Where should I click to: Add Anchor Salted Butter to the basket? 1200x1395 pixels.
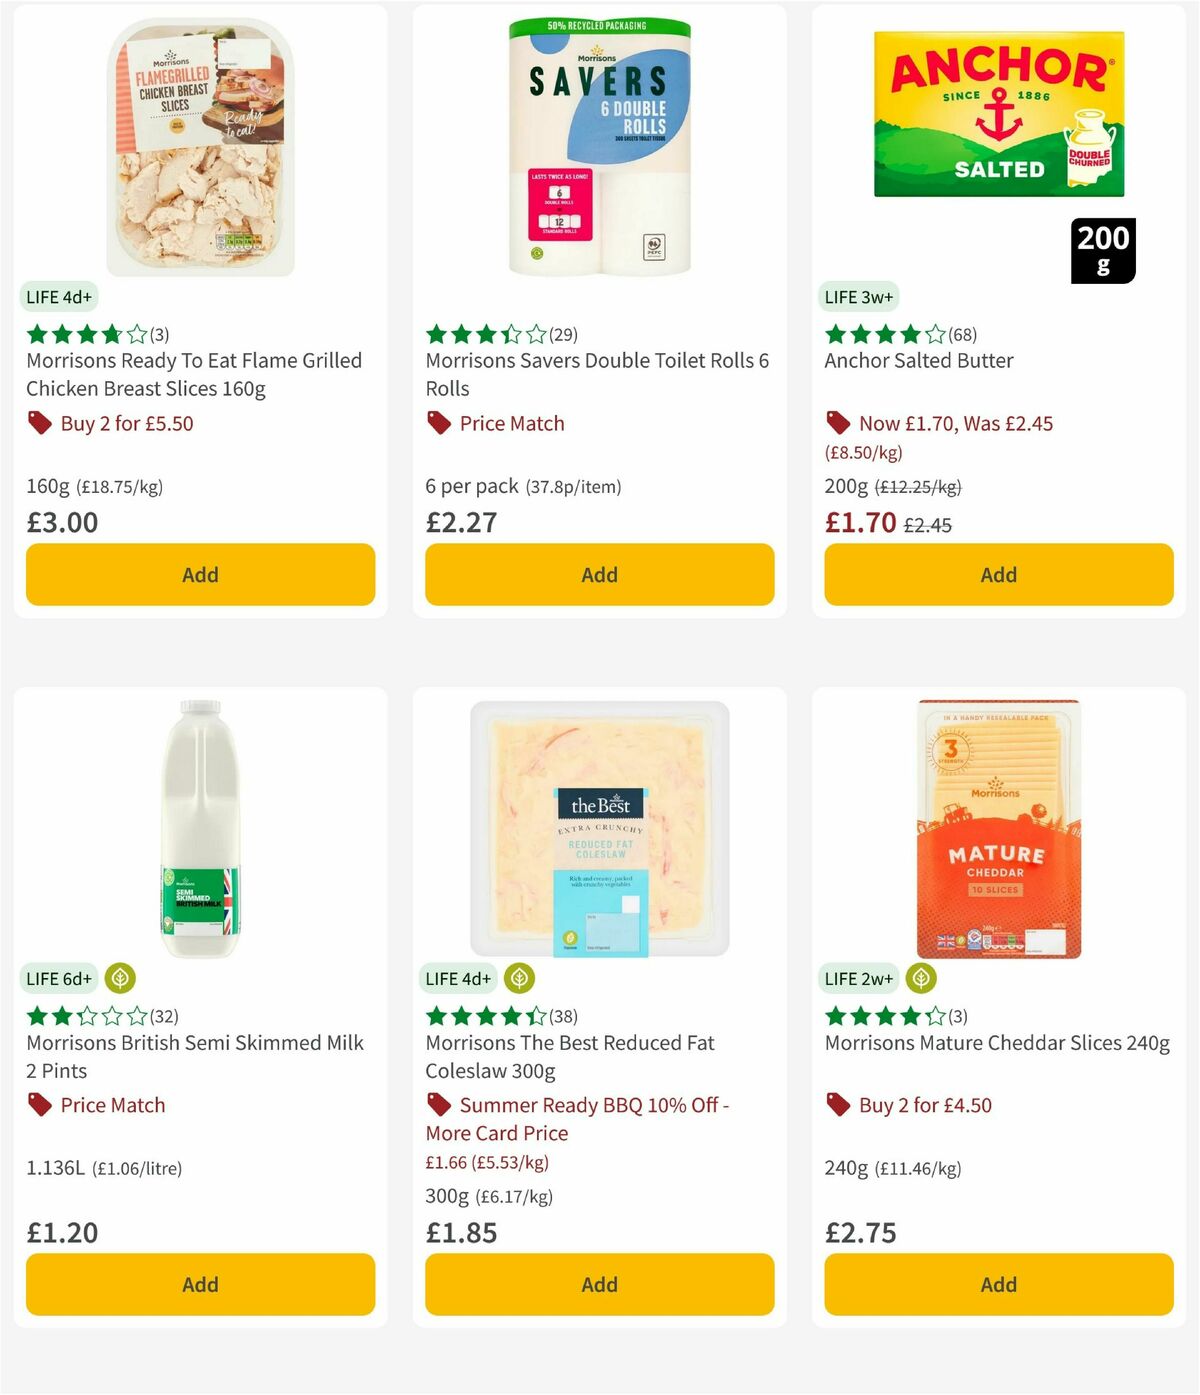(998, 574)
